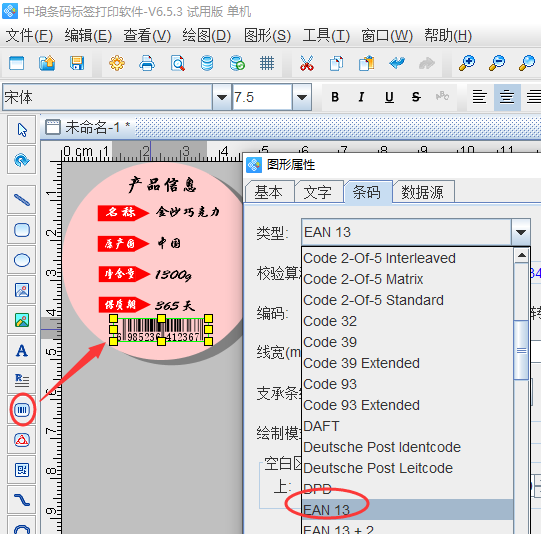Collapse the barcode type dropdown arrow
The width and height of the screenshot is (541, 534).
pyautogui.click(x=520, y=232)
